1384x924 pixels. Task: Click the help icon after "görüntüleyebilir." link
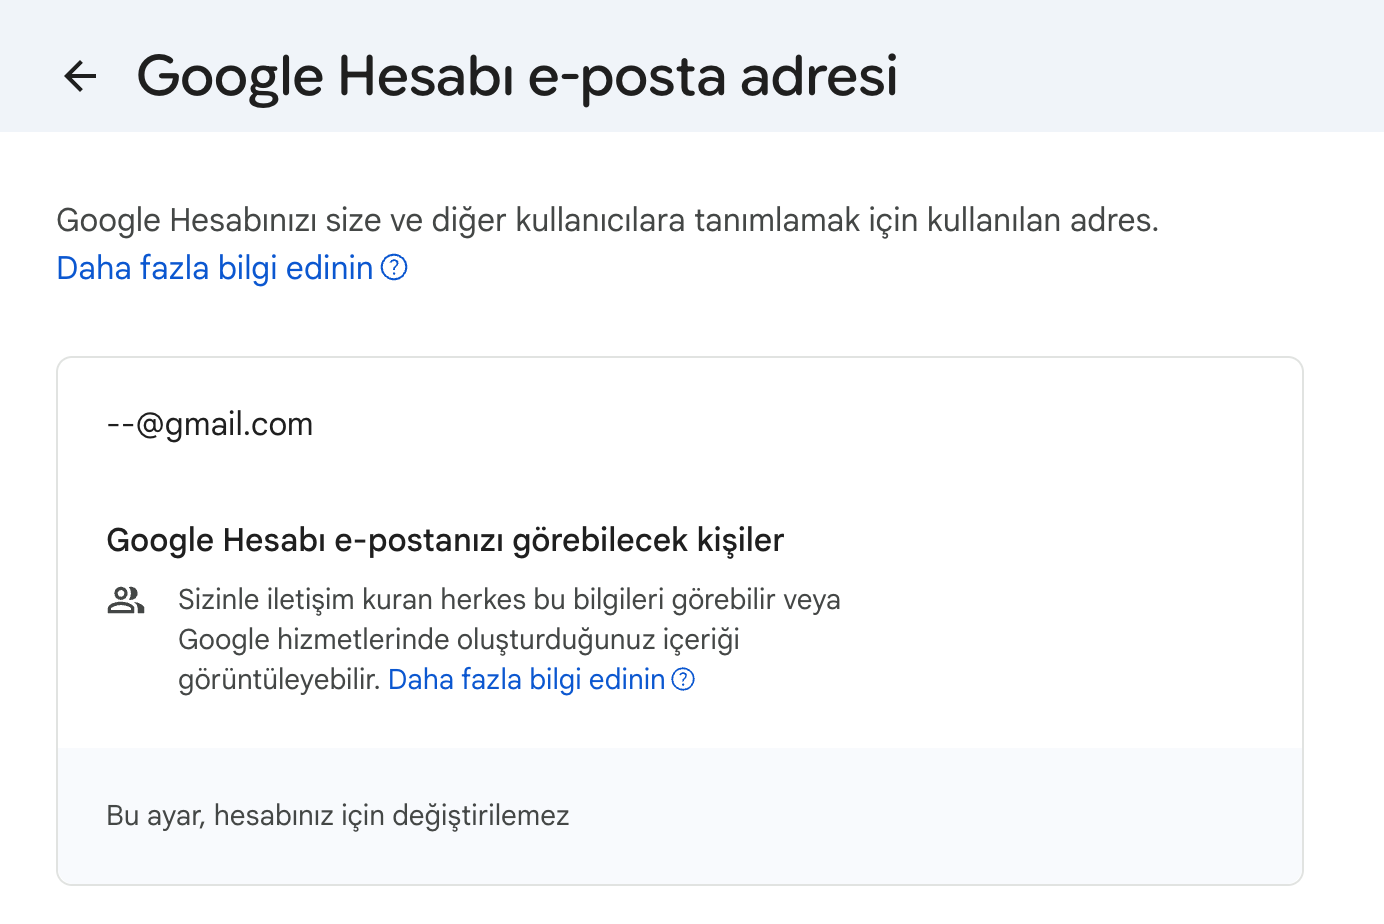click(683, 680)
